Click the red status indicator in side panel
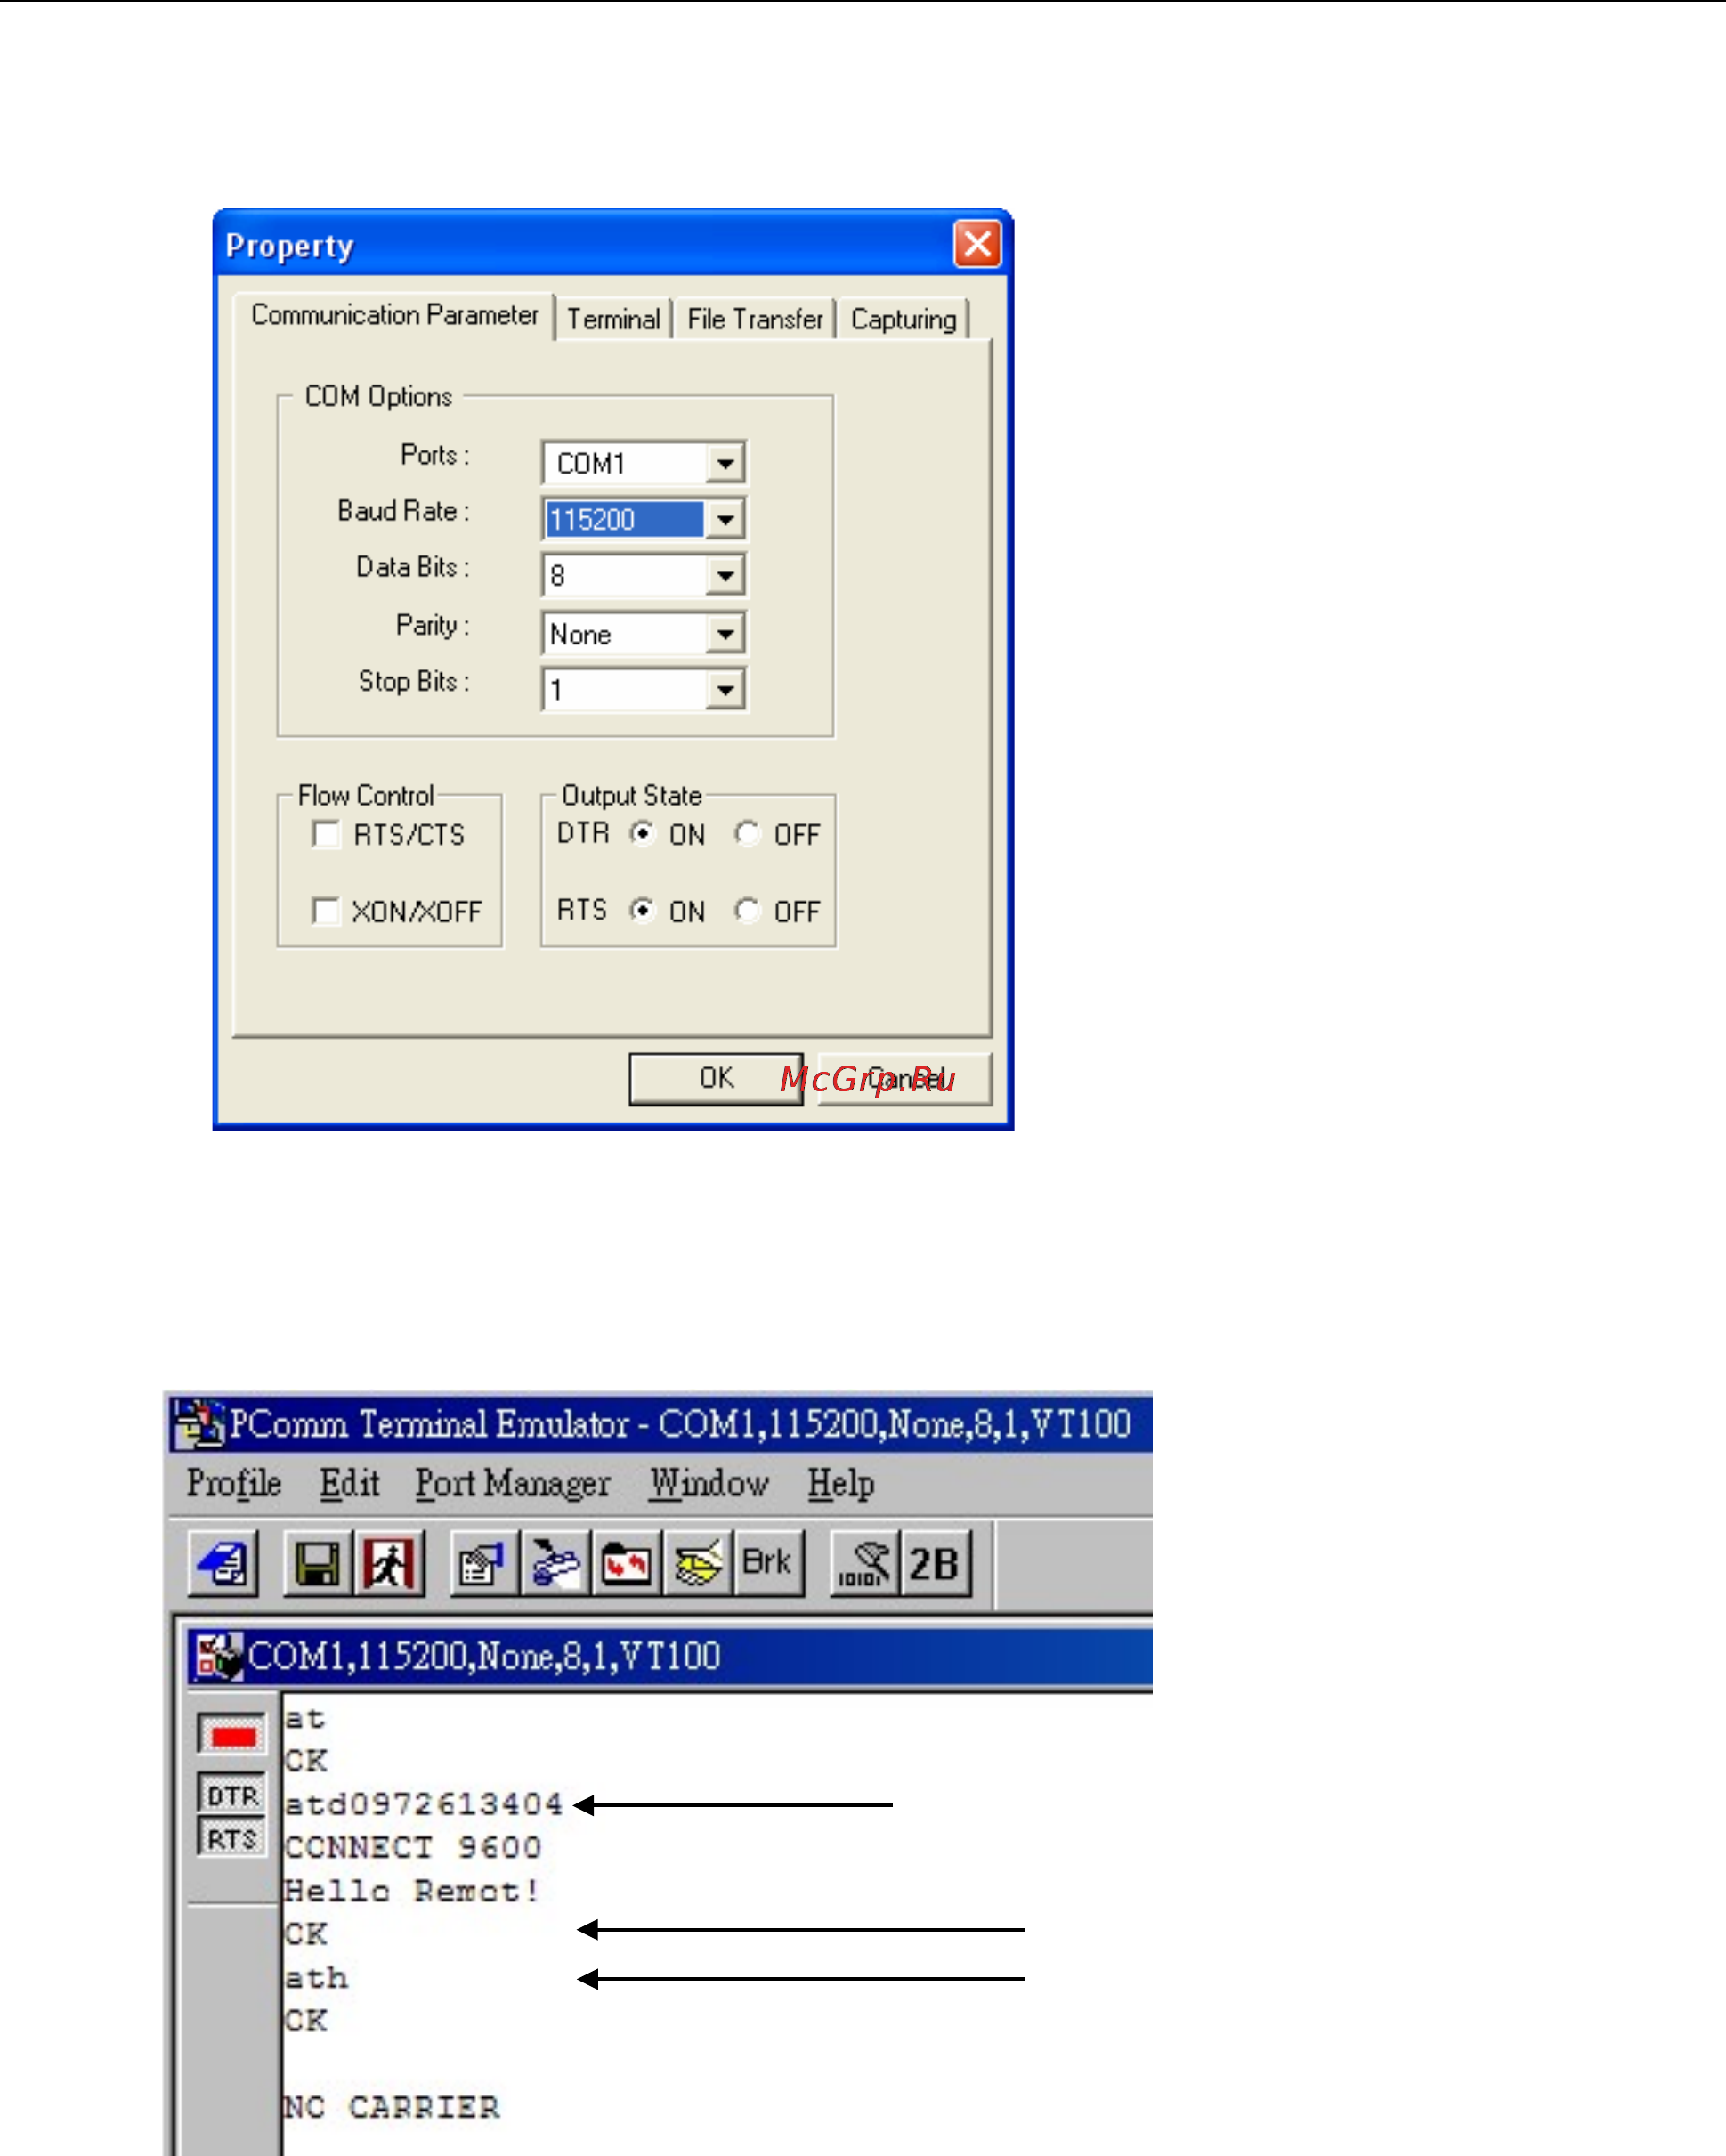The height and width of the screenshot is (2156, 1726). click(x=232, y=1733)
